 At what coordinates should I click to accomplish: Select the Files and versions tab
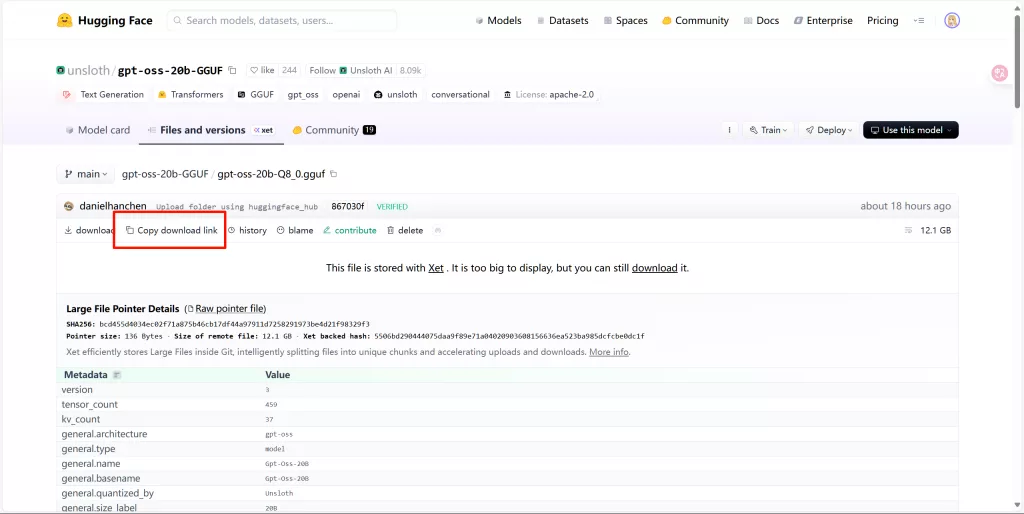[211, 130]
